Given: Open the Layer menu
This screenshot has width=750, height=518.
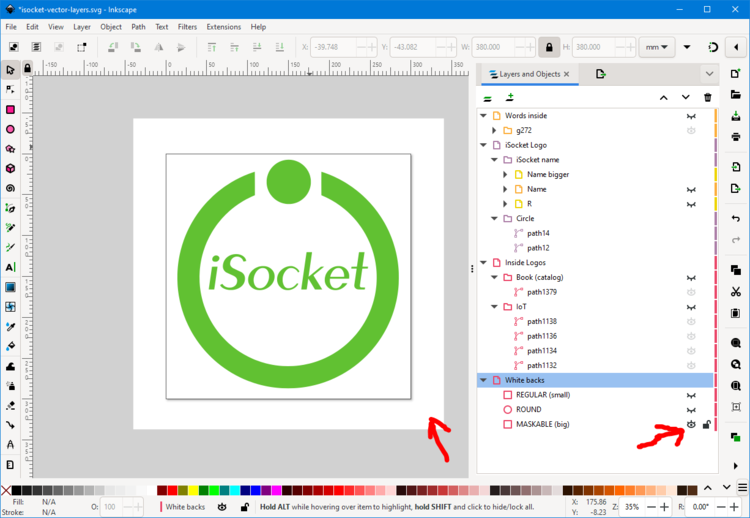Looking at the screenshot, I should [82, 27].
